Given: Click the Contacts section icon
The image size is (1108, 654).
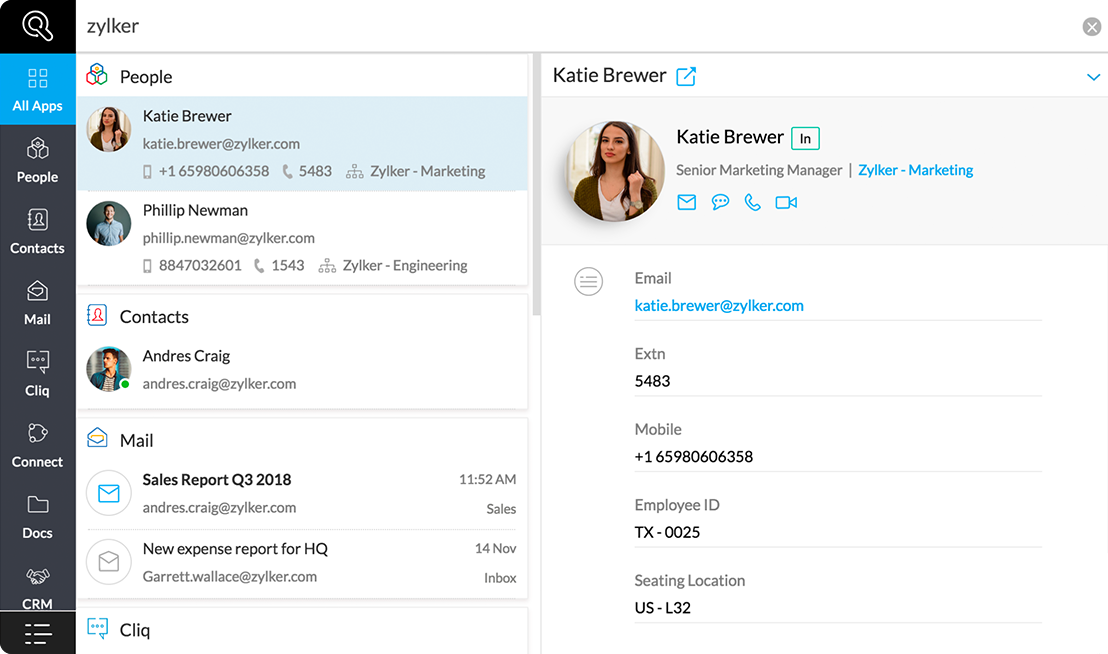Looking at the screenshot, I should (97, 315).
